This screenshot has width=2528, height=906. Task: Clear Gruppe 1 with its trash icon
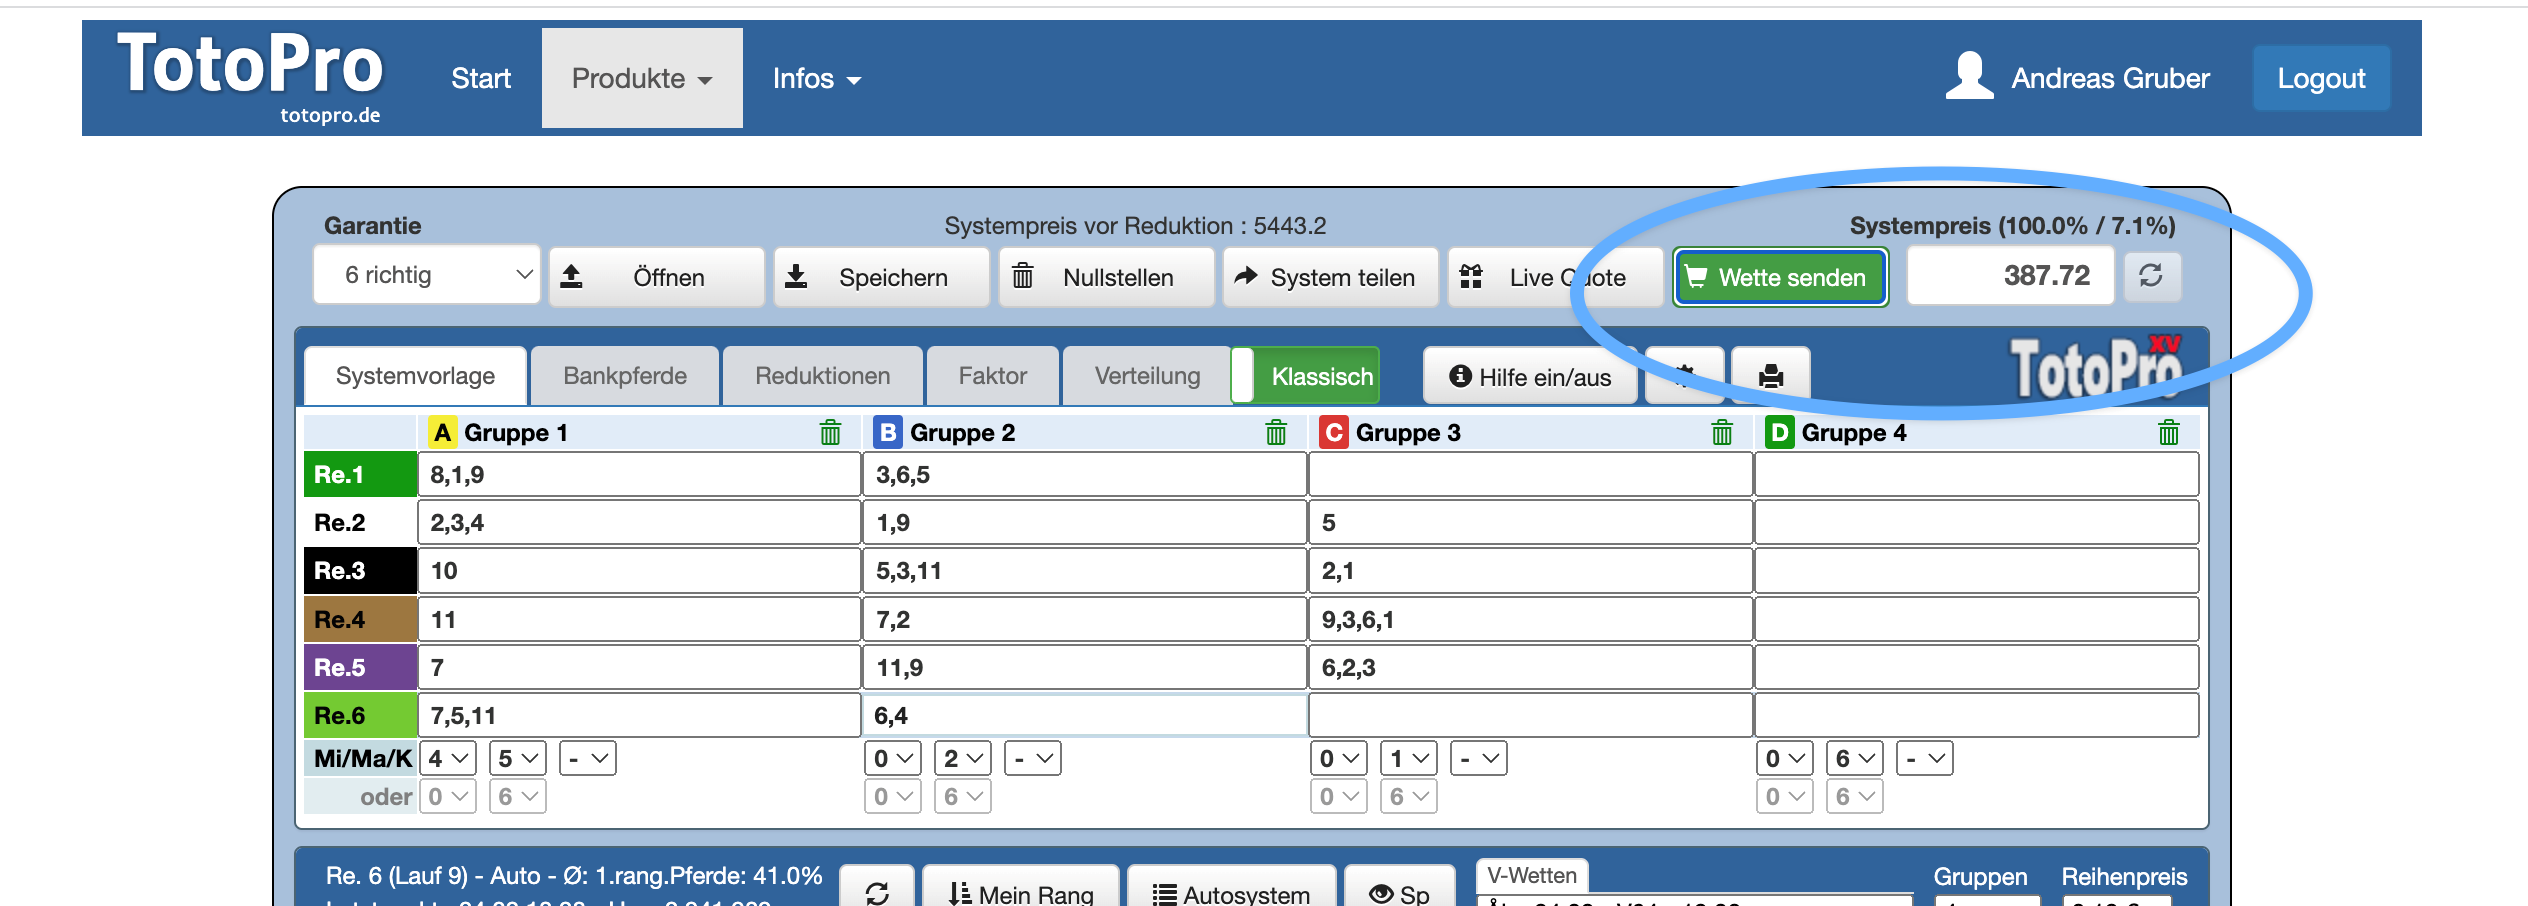pyautogui.click(x=830, y=433)
